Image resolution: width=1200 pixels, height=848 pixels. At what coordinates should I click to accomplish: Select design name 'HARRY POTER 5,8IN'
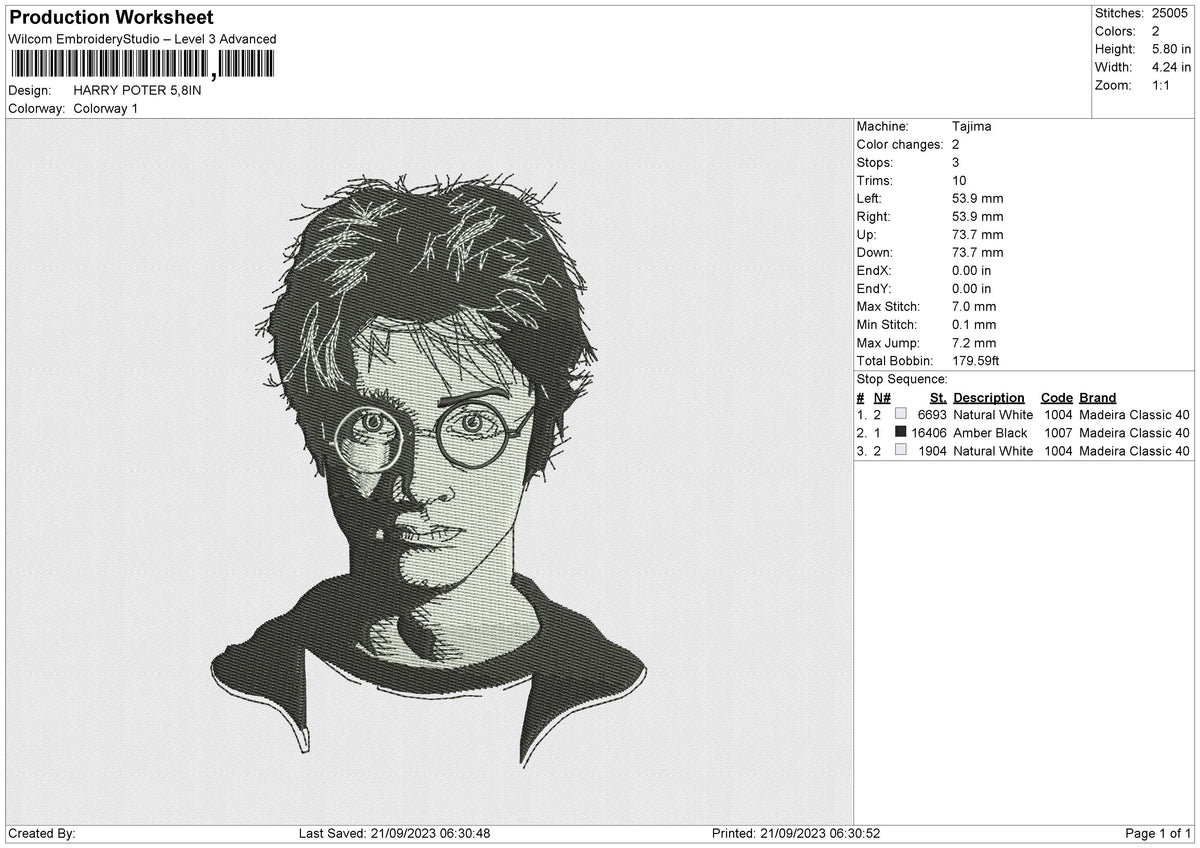tap(137, 90)
